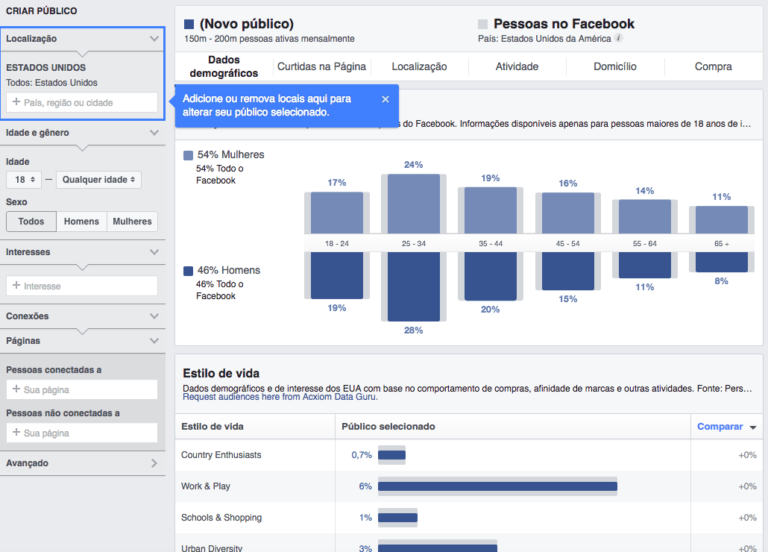Open the Comparar dropdown
The image size is (768, 552).
726,427
